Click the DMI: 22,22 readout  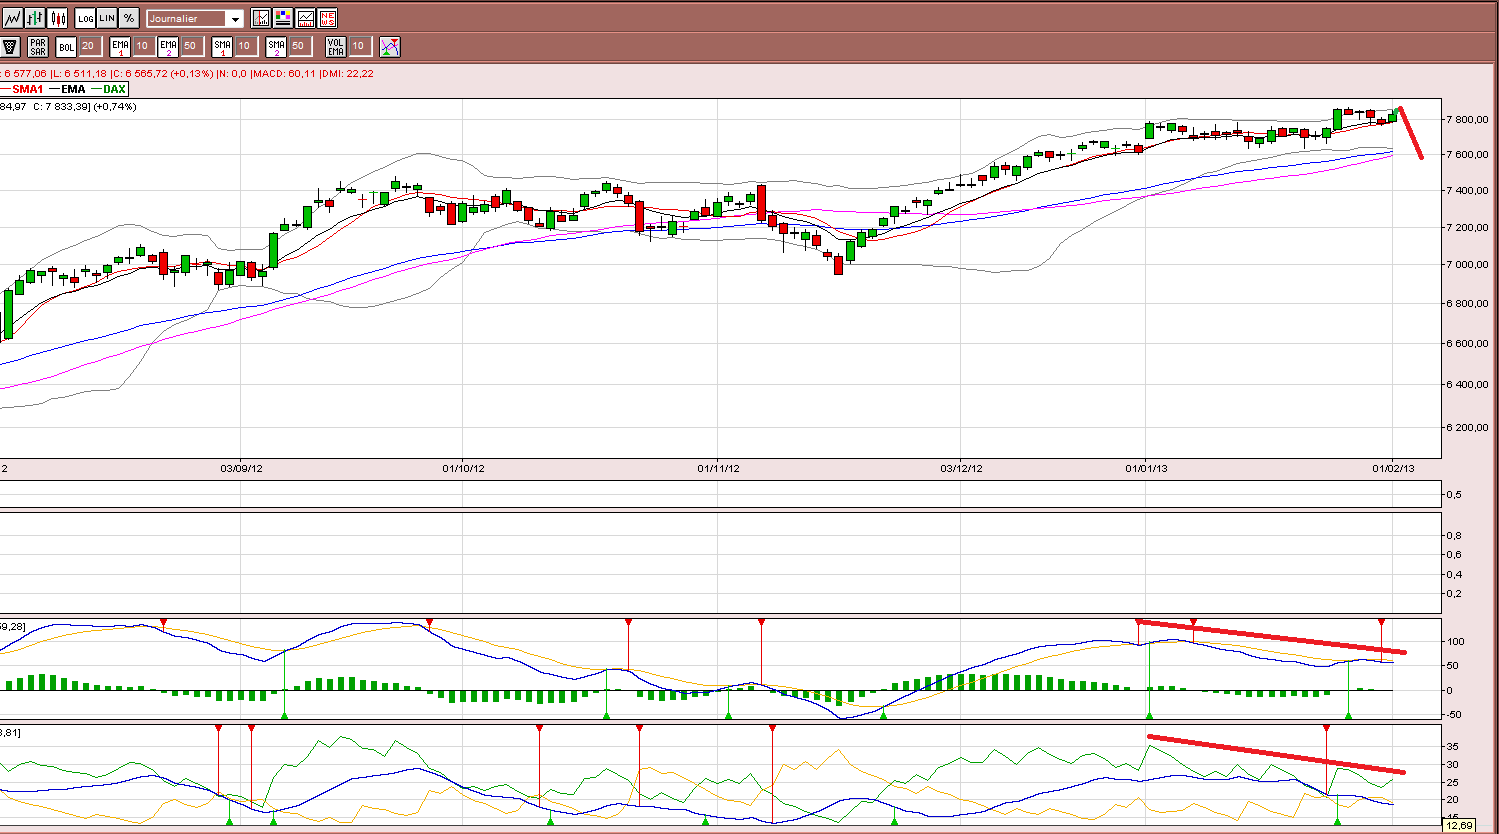(x=347, y=73)
